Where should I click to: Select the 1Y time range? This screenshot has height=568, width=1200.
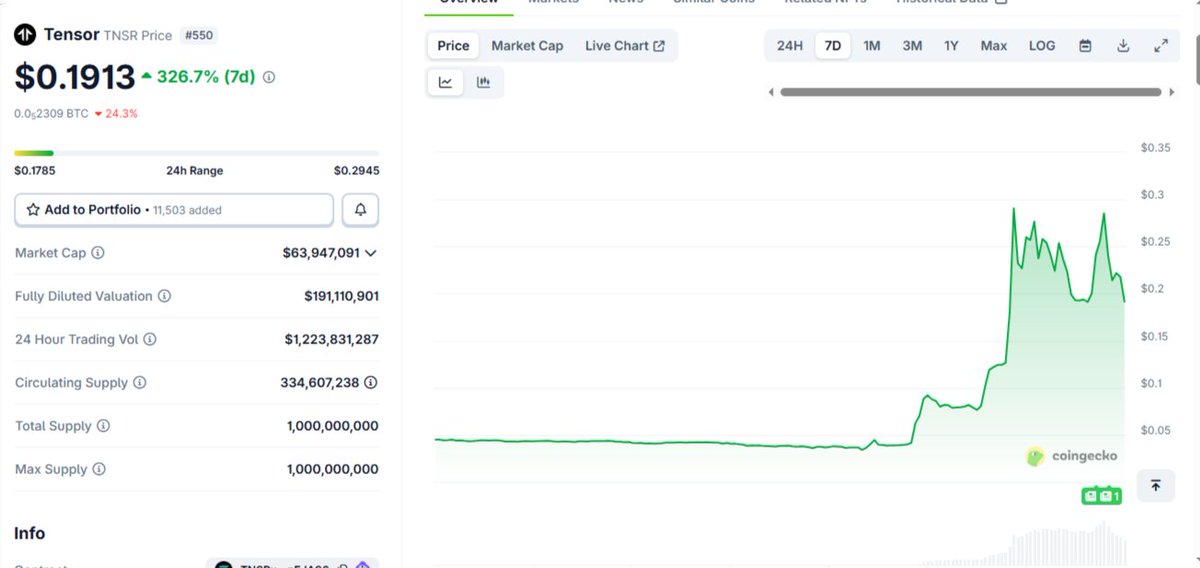tap(951, 46)
